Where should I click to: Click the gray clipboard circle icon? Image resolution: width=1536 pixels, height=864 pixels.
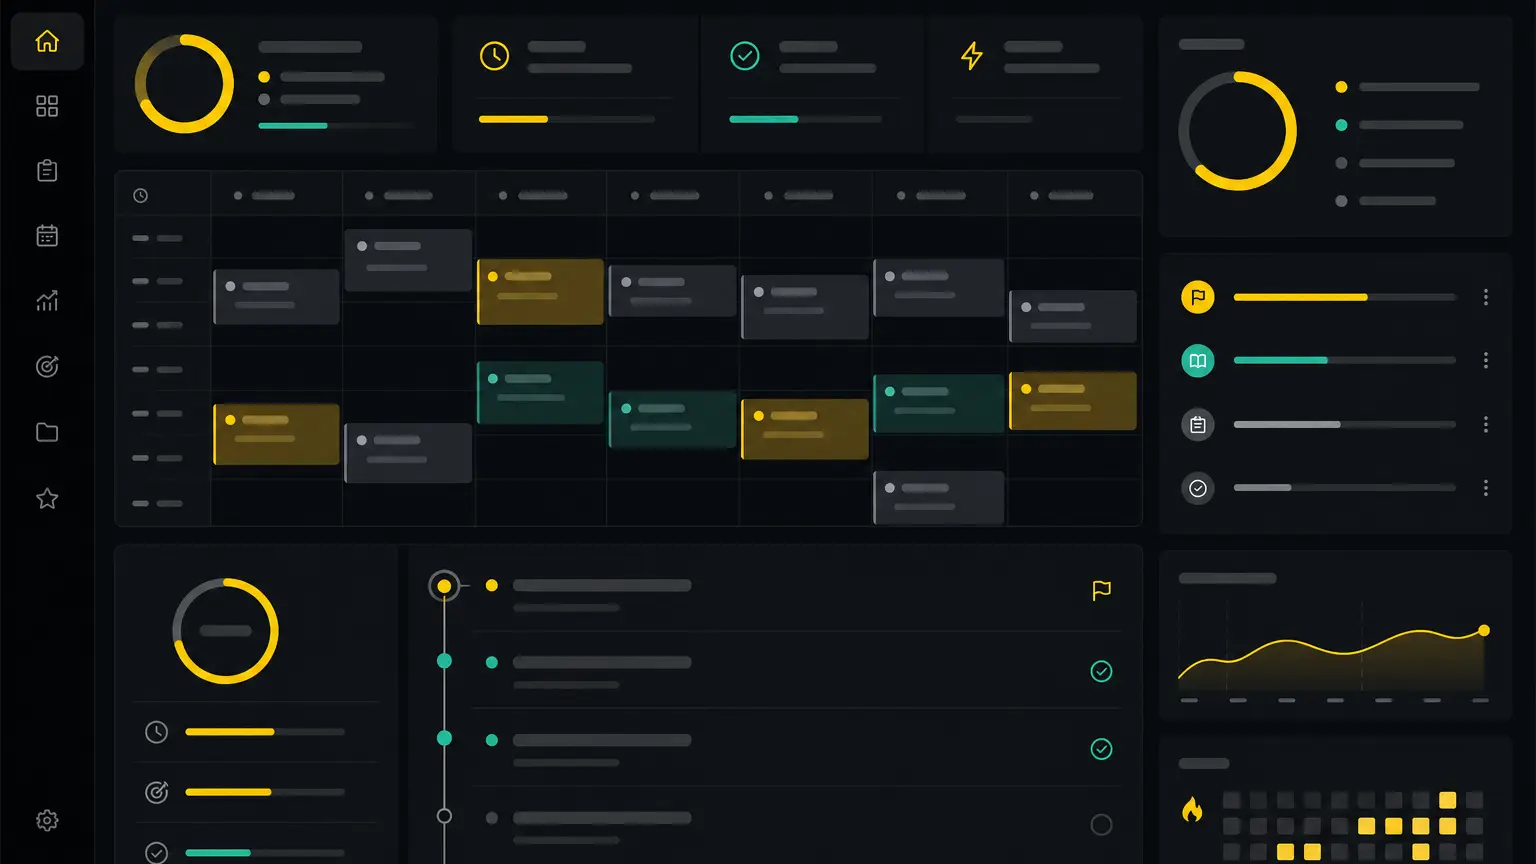(1198, 425)
